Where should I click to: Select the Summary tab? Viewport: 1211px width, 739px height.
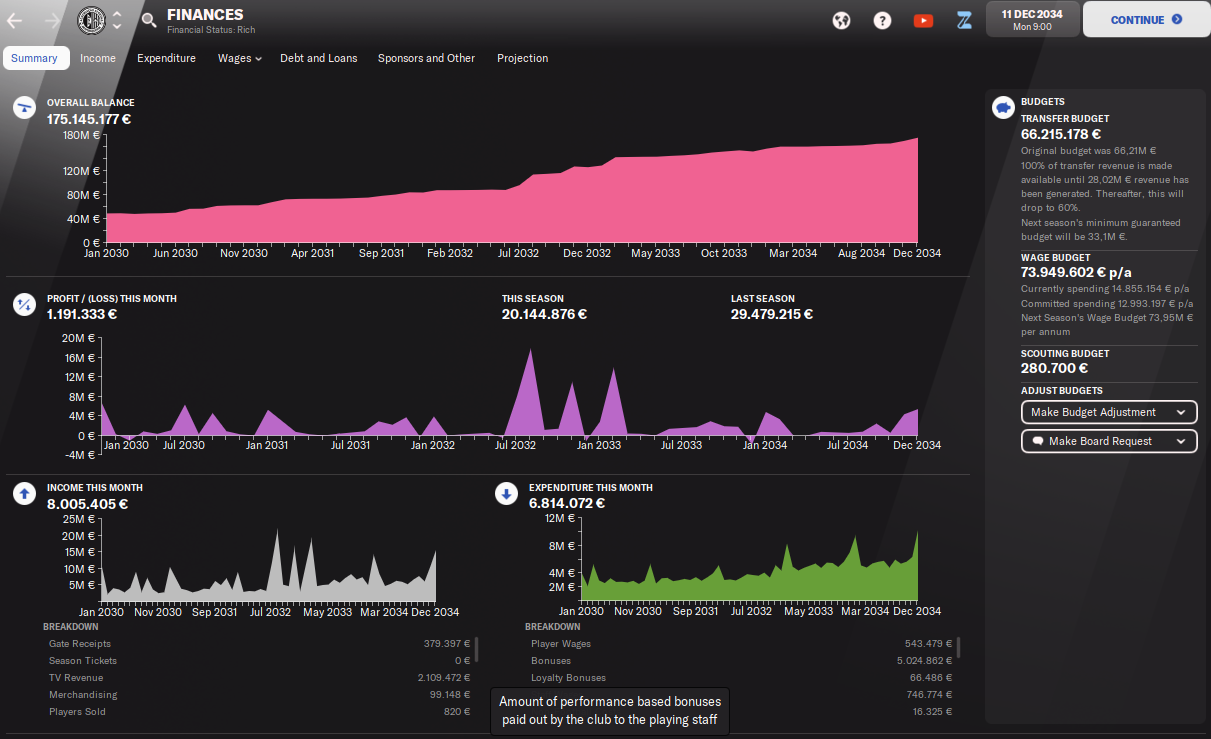pos(35,58)
